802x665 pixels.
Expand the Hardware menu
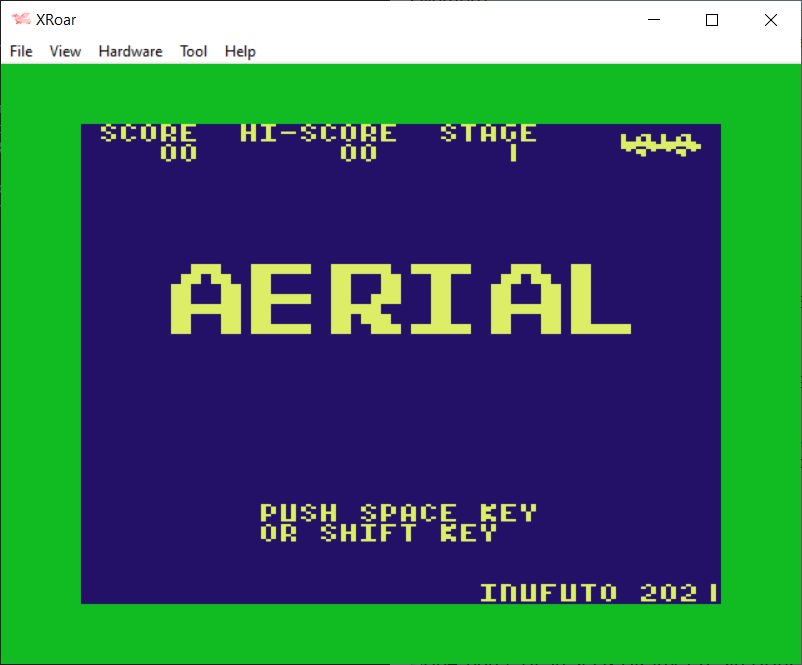click(130, 51)
